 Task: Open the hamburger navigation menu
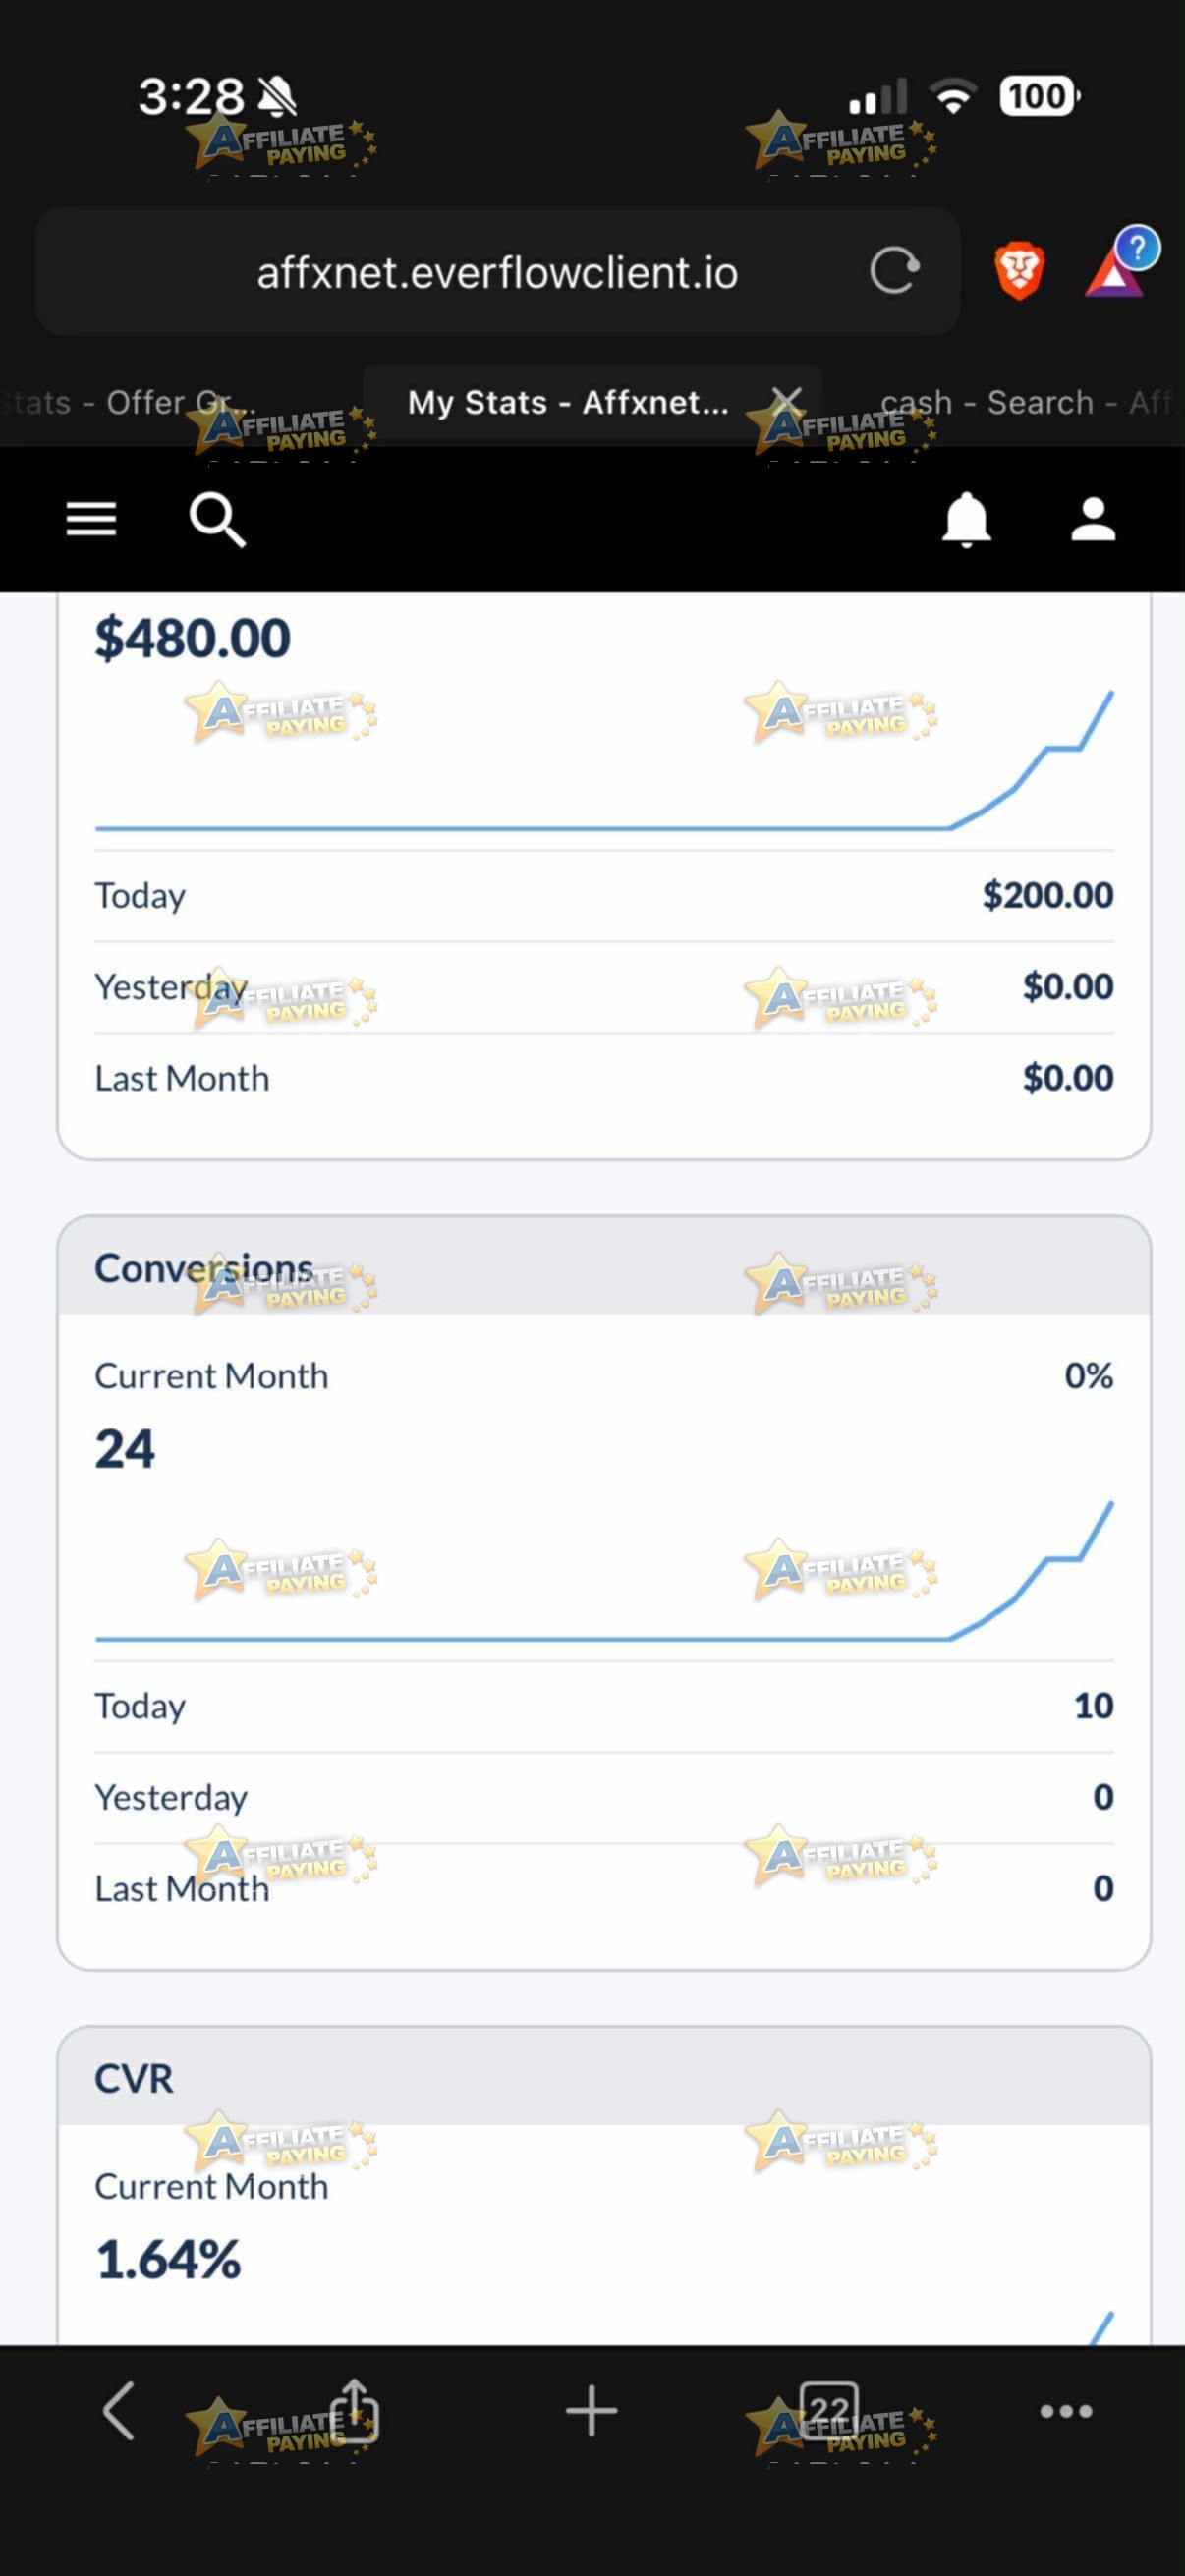91,519
